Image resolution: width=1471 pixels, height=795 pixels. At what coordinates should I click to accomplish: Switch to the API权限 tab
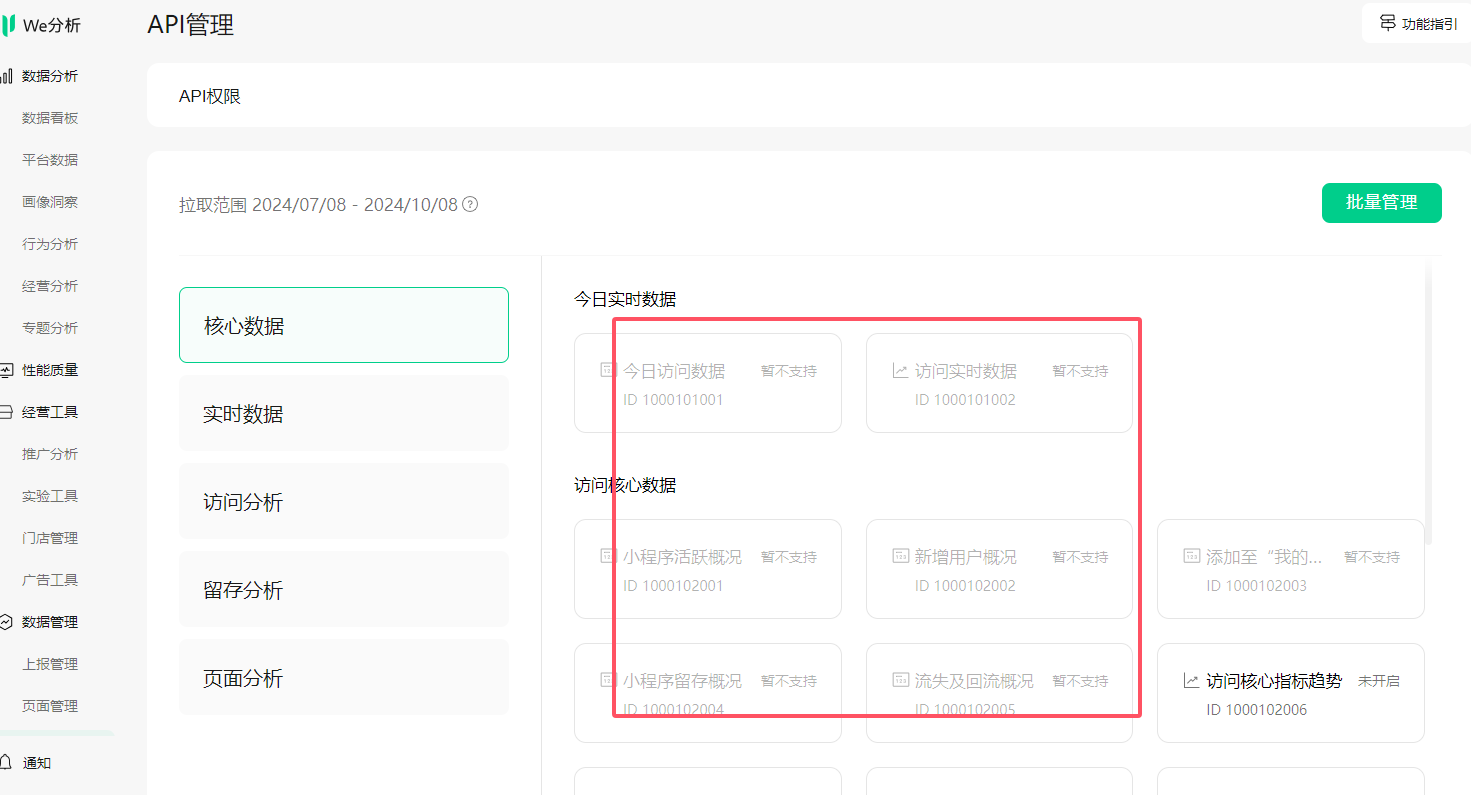pos(210,97)
